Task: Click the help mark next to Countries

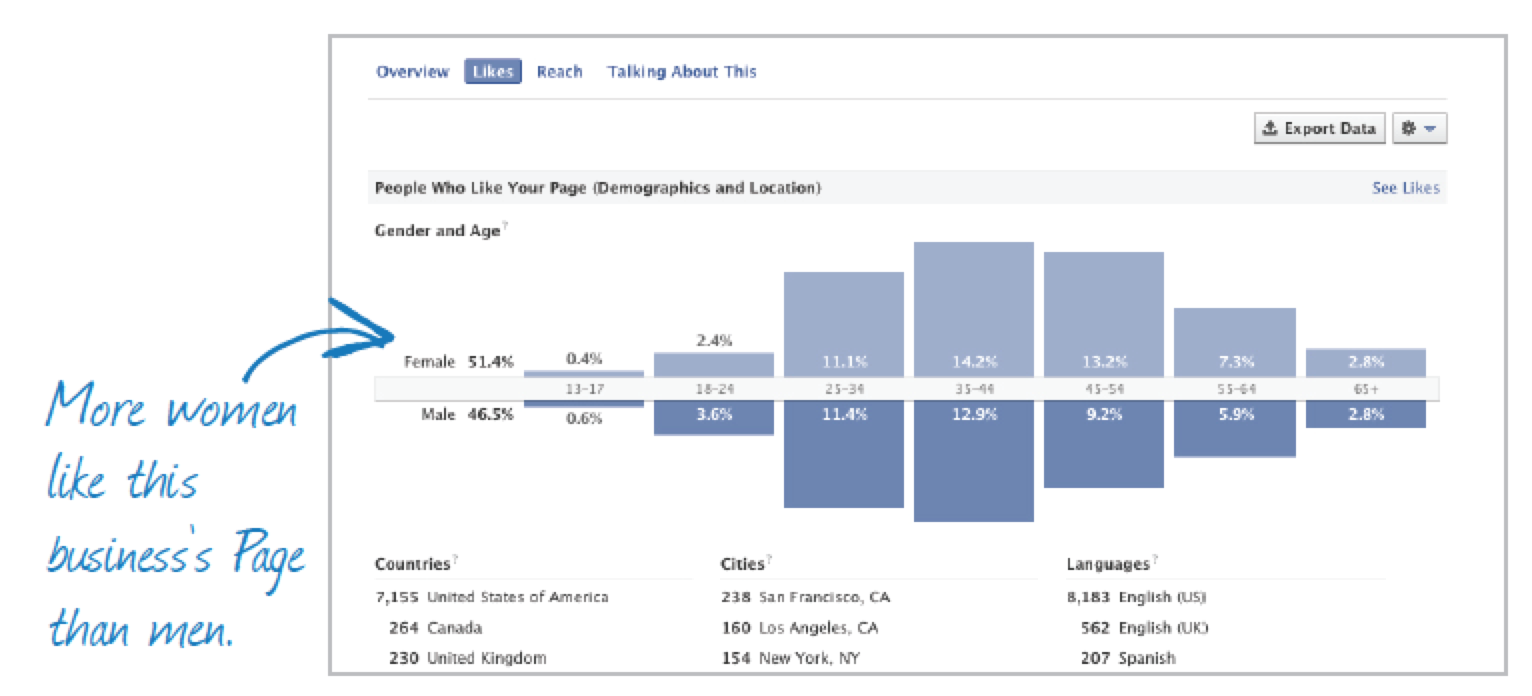Action: 455,560
